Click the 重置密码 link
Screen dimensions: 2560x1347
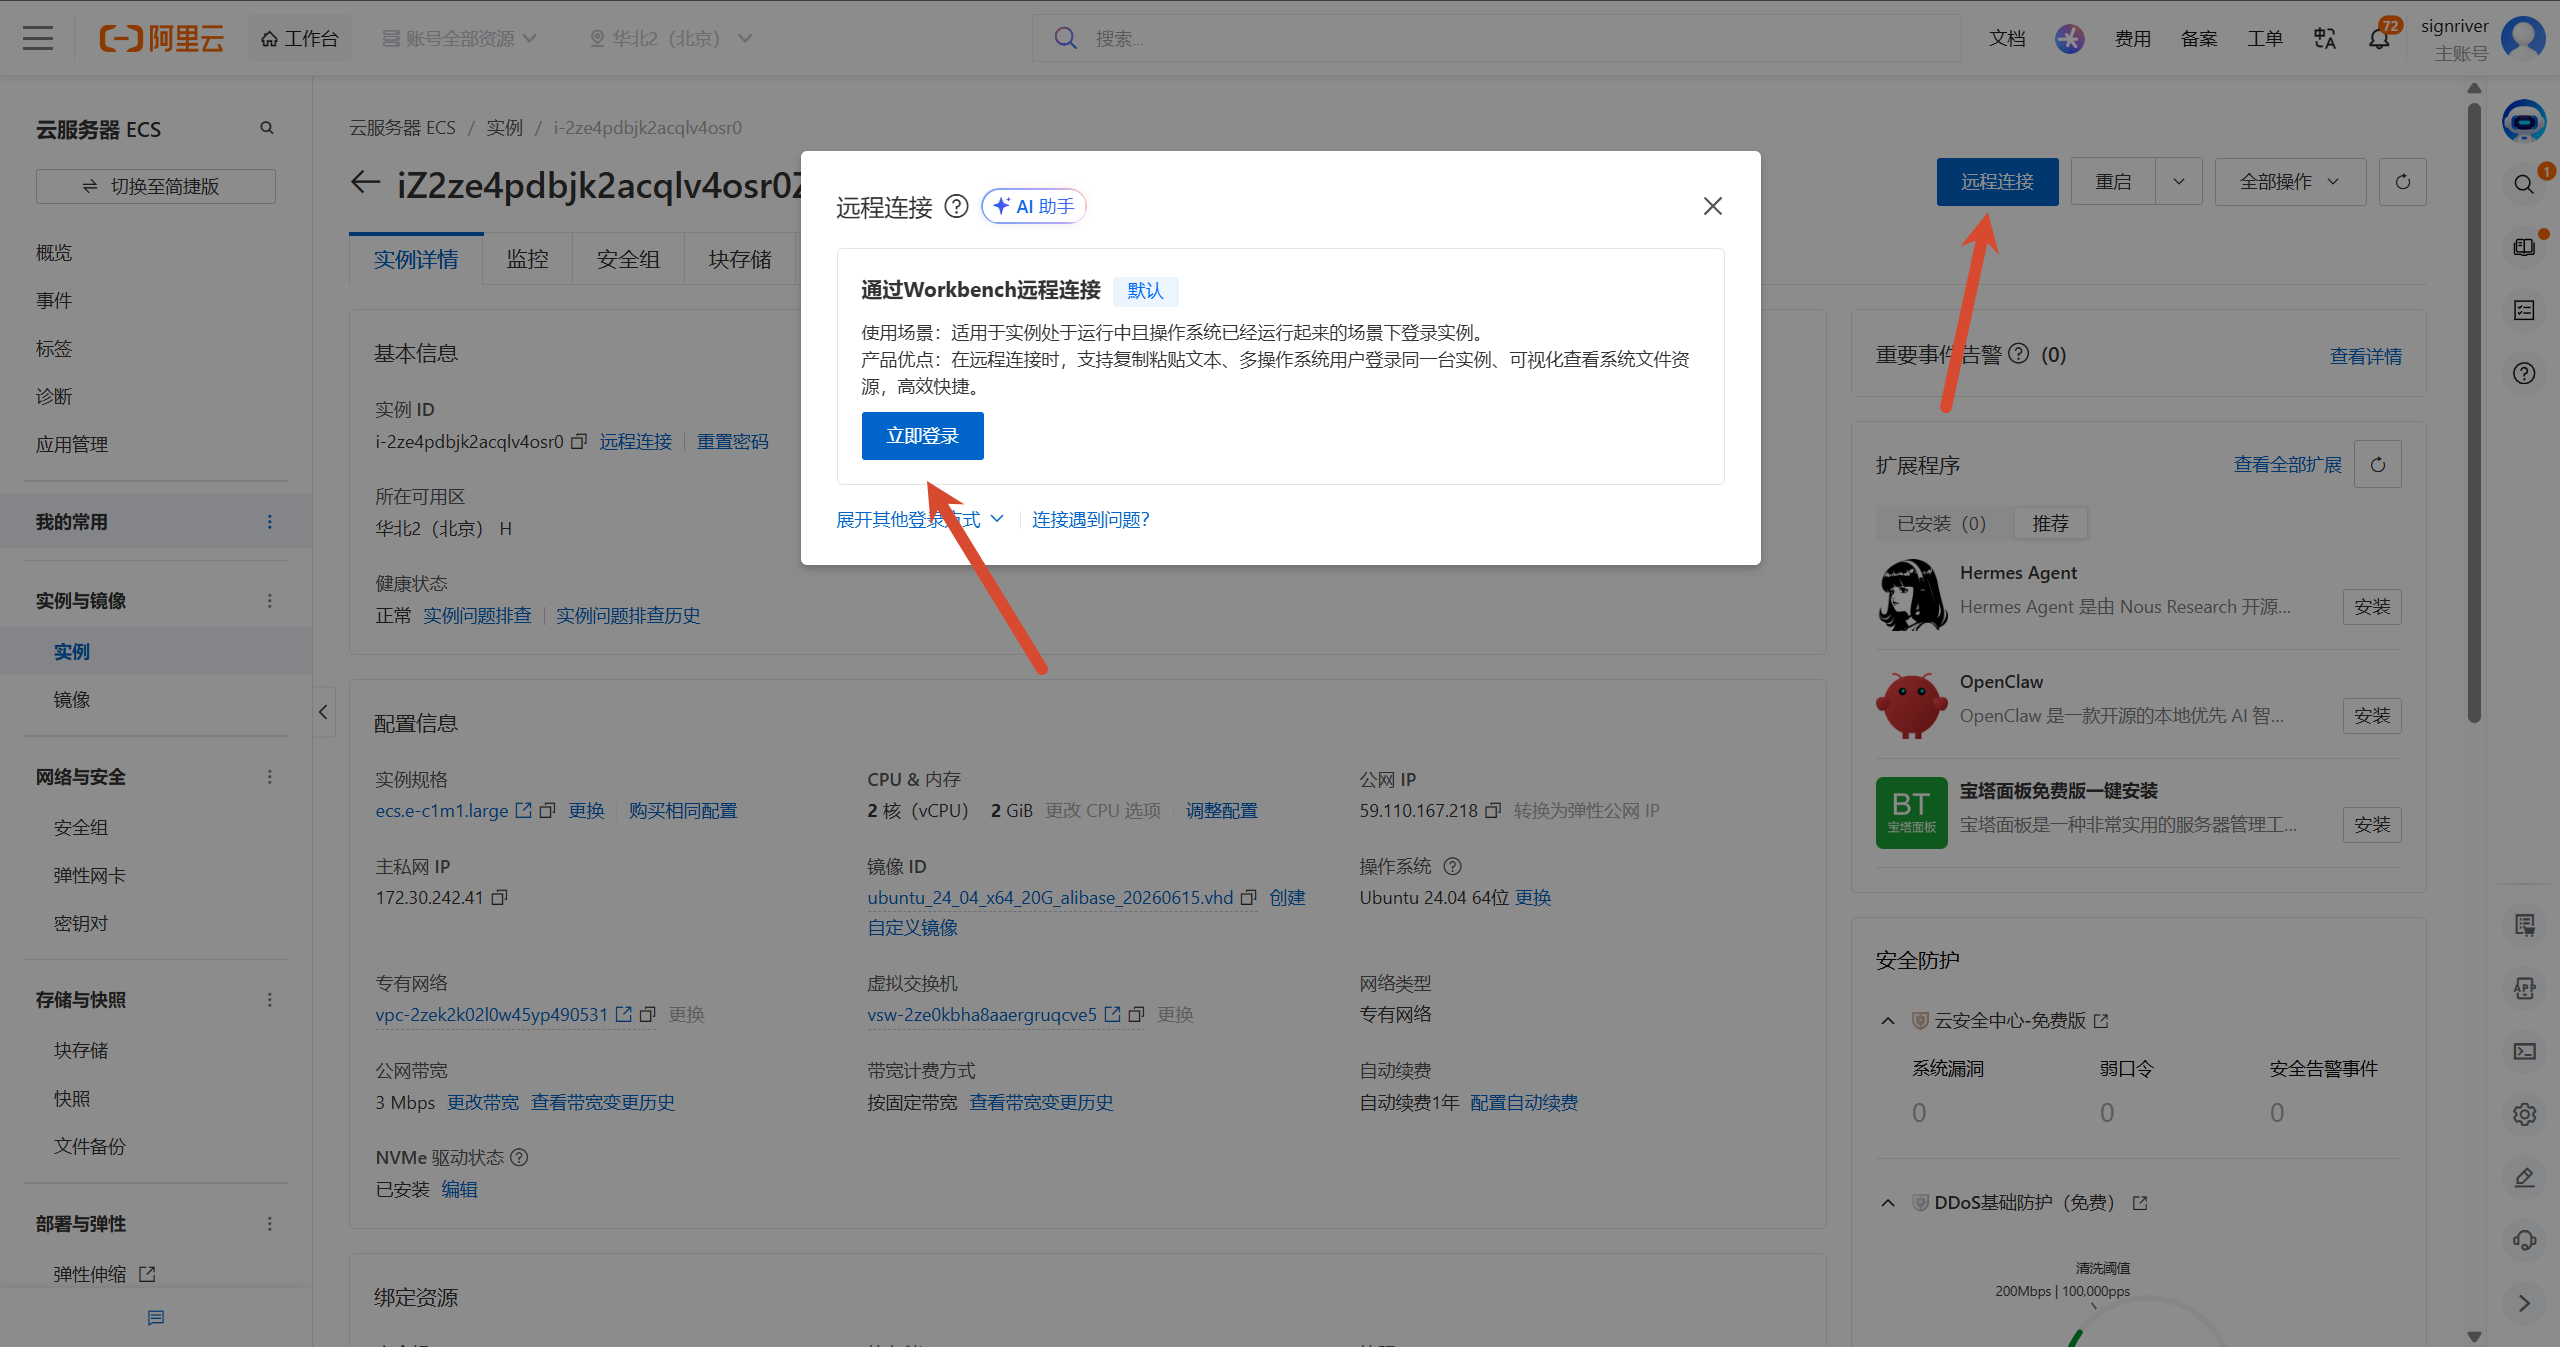[733, 442]
